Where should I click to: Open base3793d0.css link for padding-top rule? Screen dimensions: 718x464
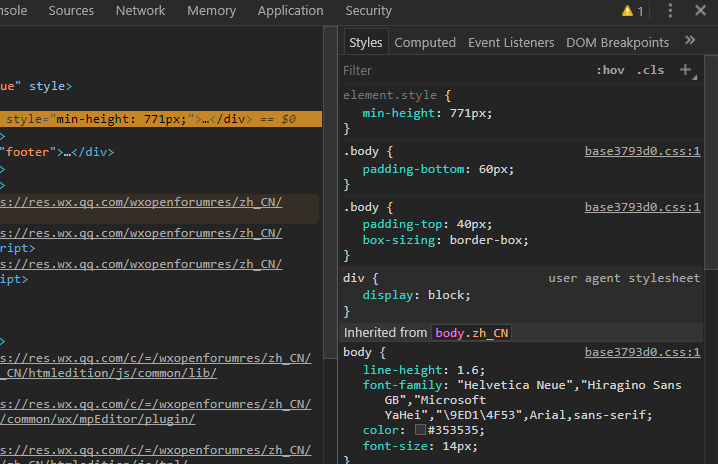pyautogui.click(x=642, y=207)
